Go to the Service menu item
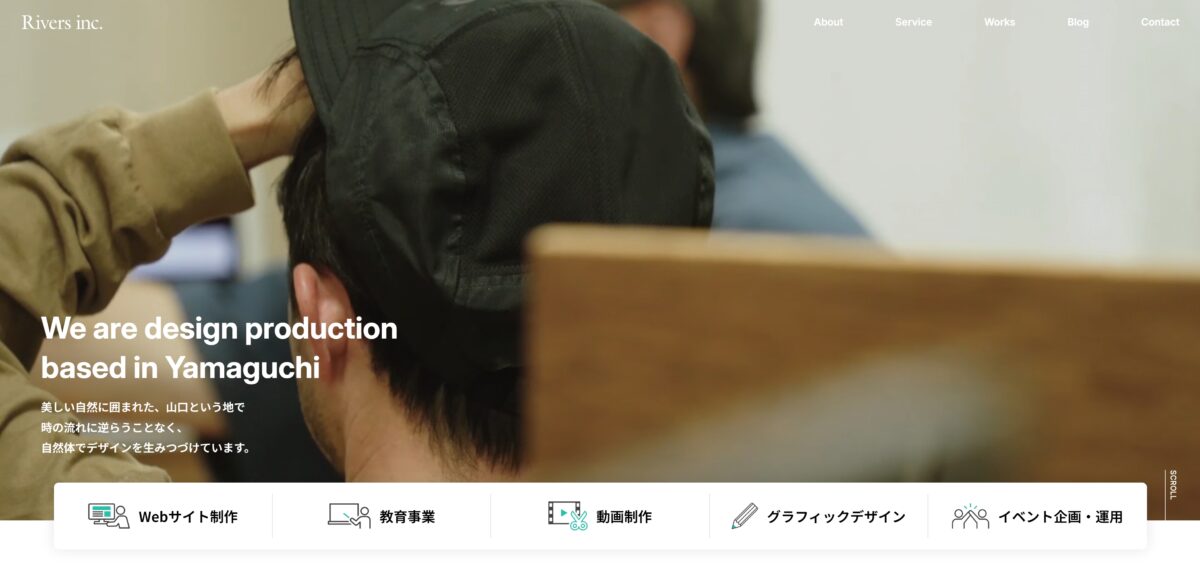This screenshot has width=1200, height=578. coord(913,22)
